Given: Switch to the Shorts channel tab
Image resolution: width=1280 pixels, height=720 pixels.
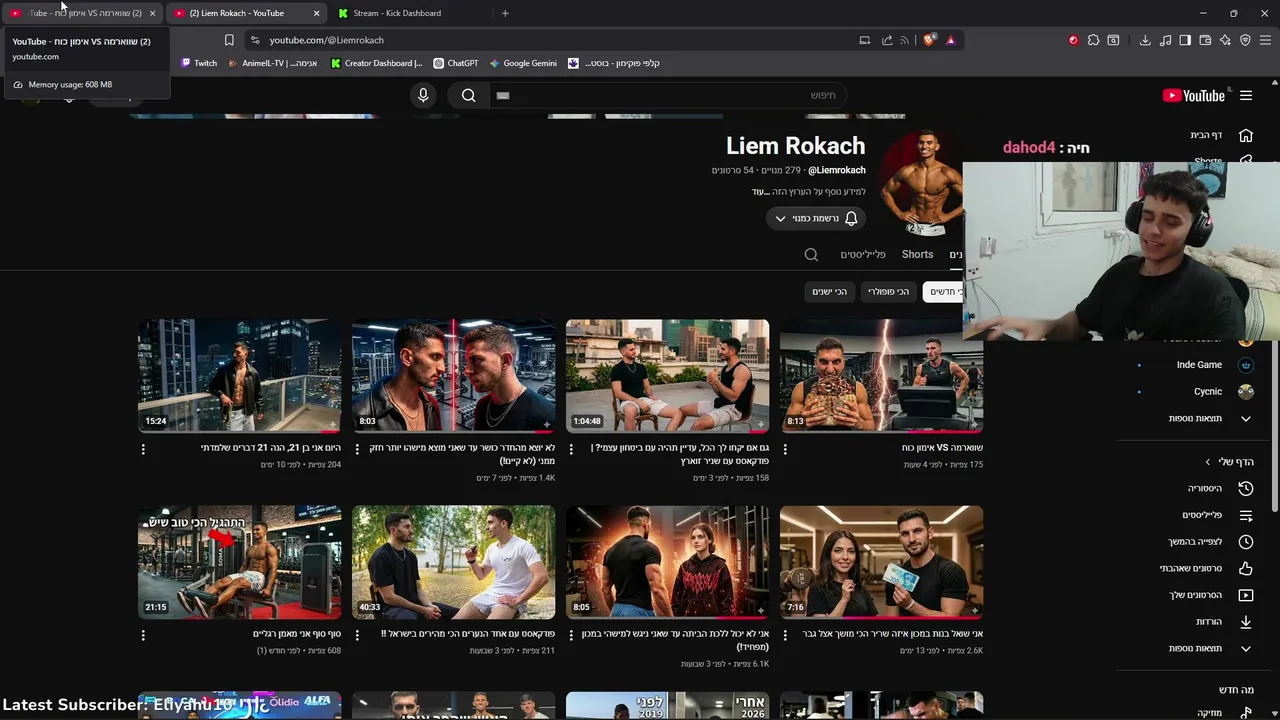Looking at the screenshot, I should 917,255.
